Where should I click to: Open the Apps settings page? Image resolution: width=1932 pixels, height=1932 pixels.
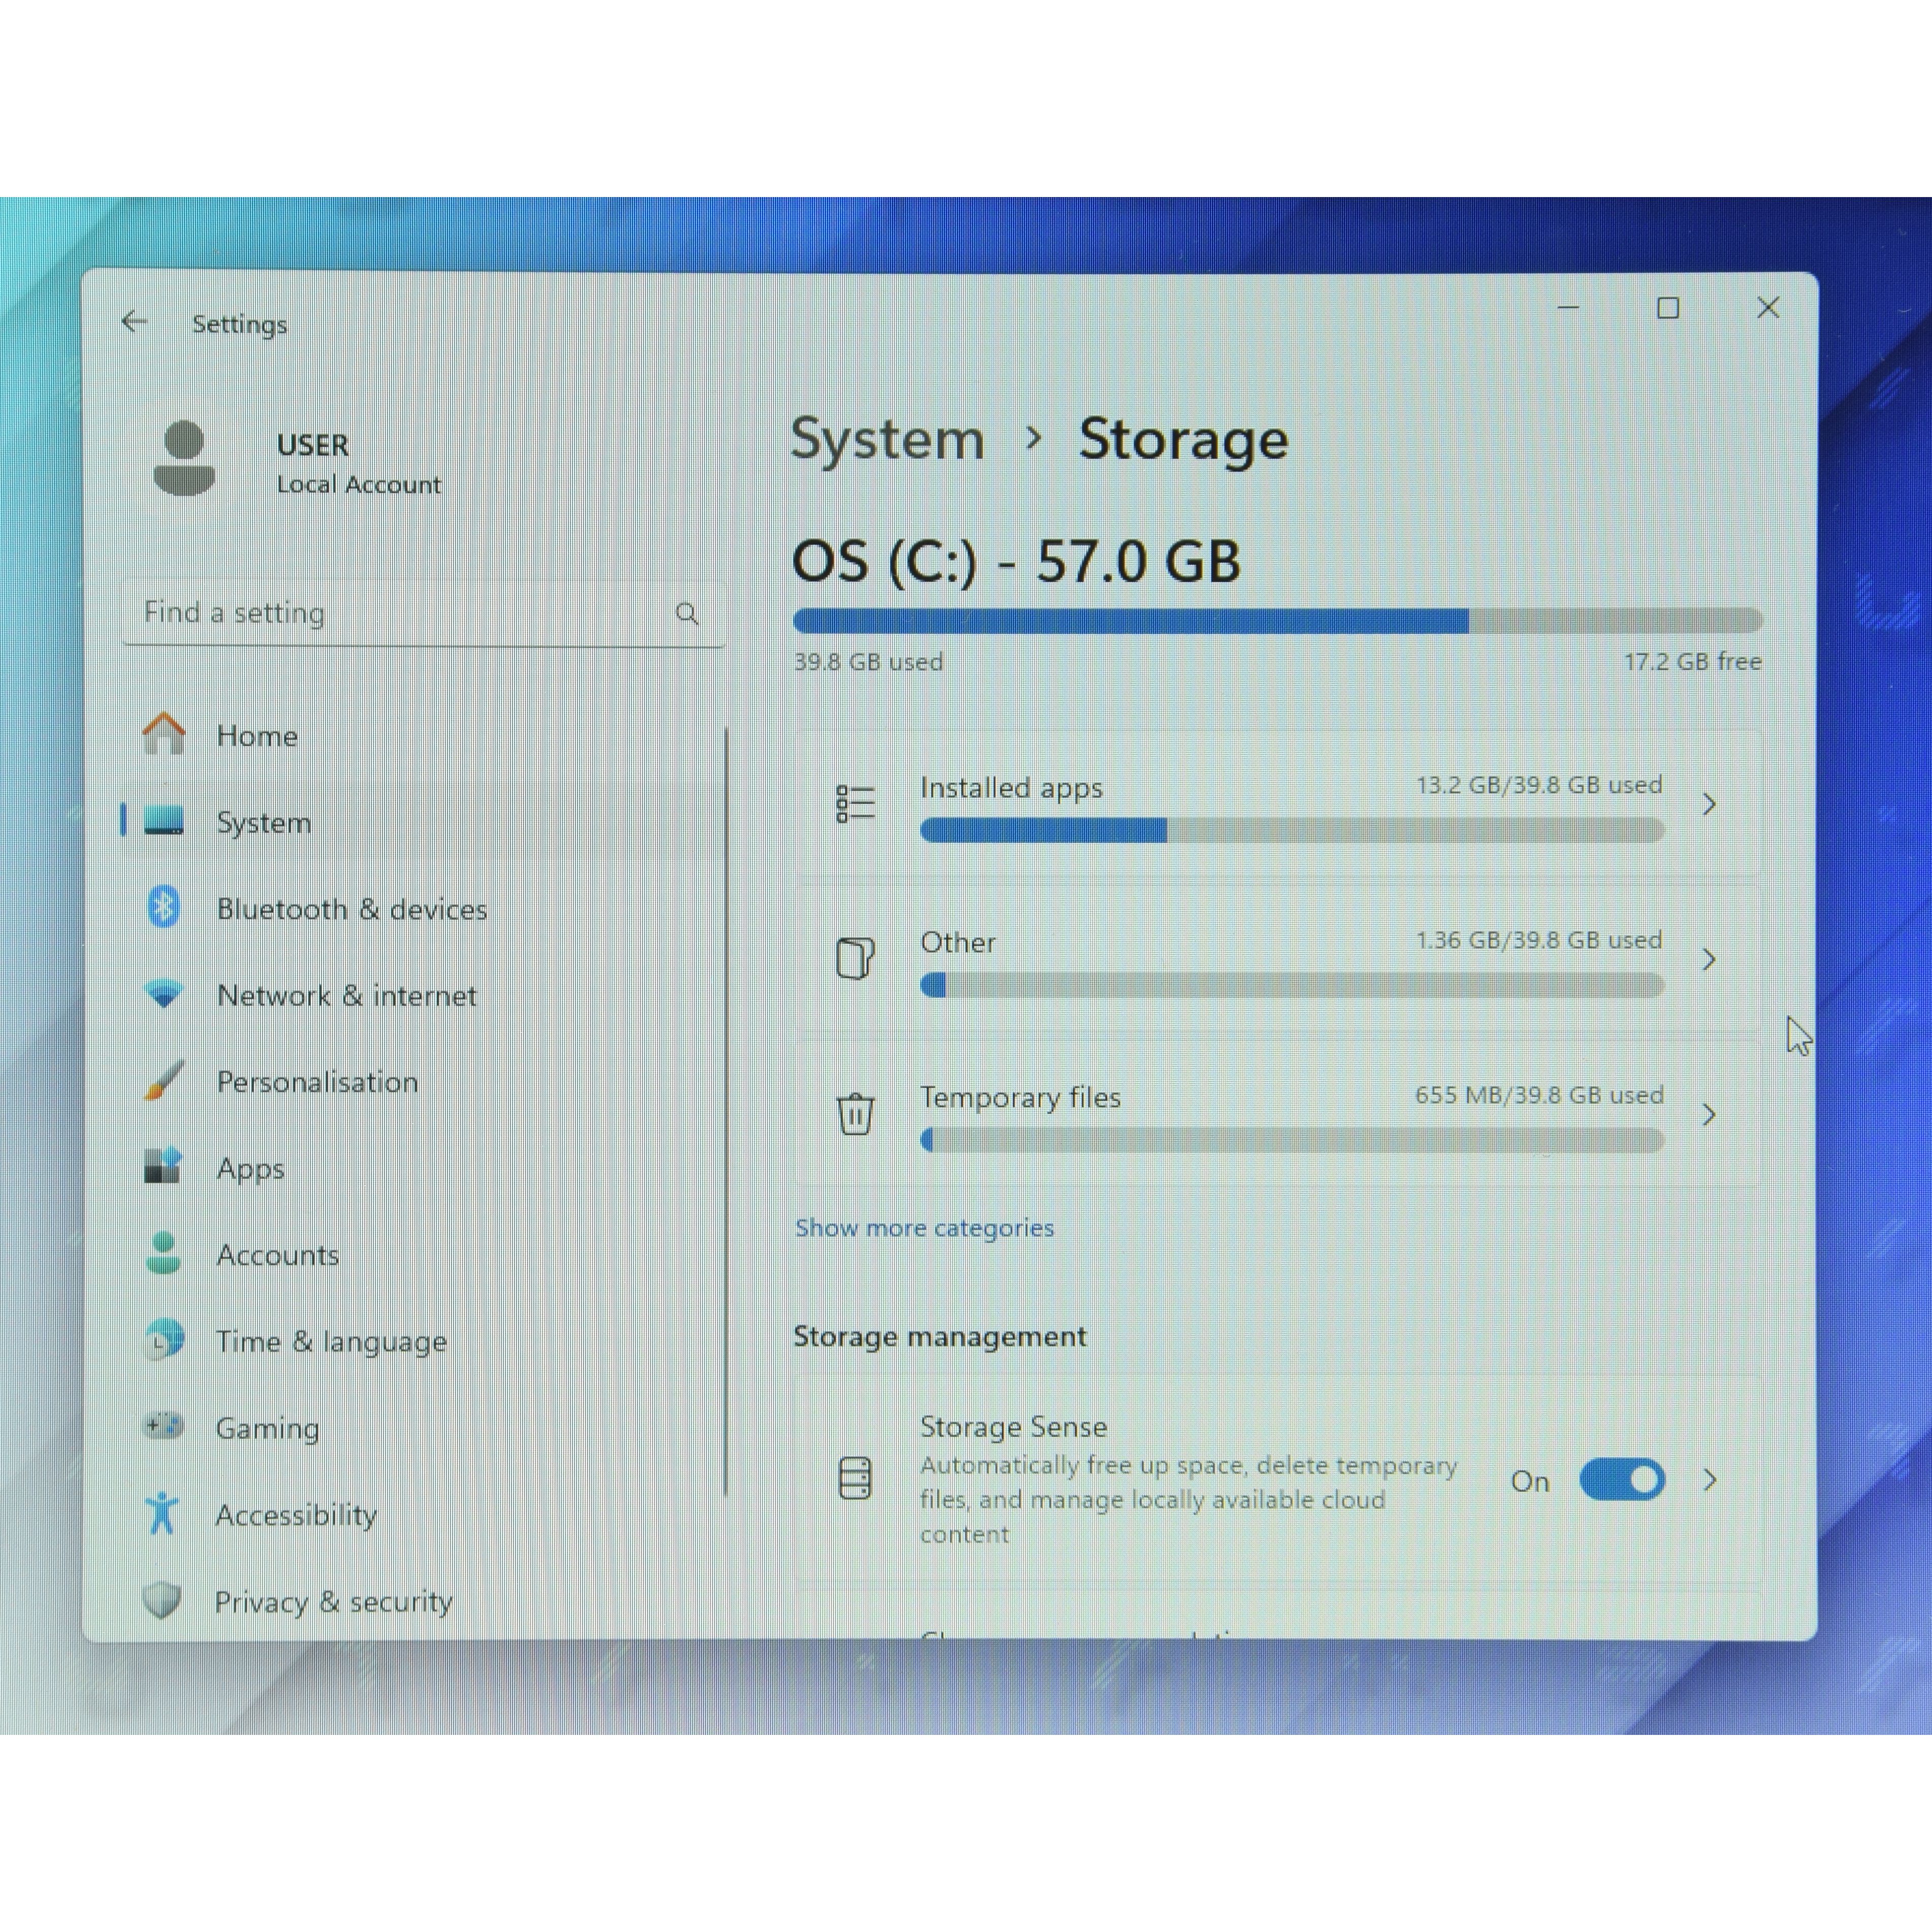click(423, 1168)
